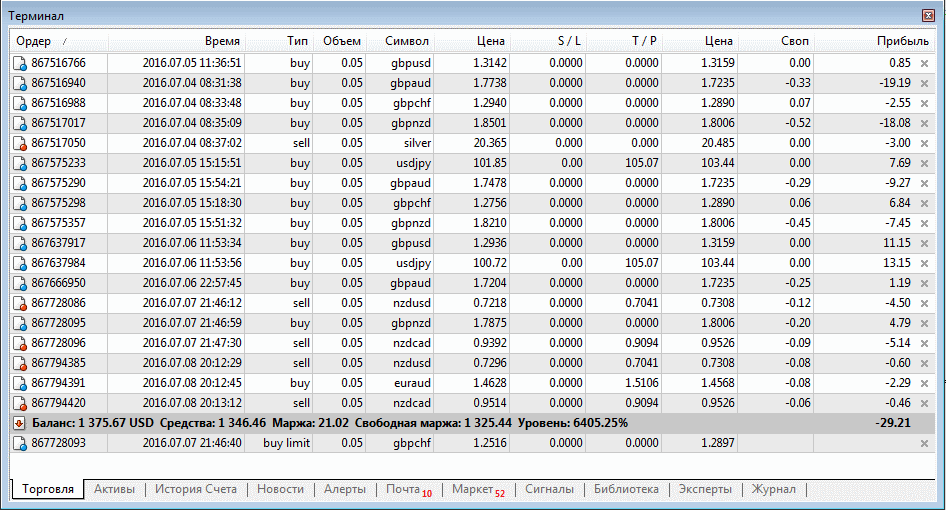The width and height of the screenshot is (946, 510).
Task: Switch to the Торговля tab
Action: point(48,489)
